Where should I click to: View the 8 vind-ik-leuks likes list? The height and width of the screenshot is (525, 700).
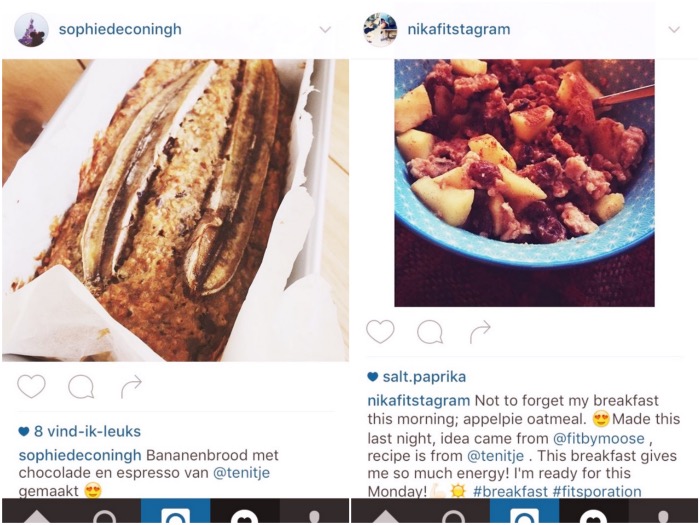tap(79, 431)
